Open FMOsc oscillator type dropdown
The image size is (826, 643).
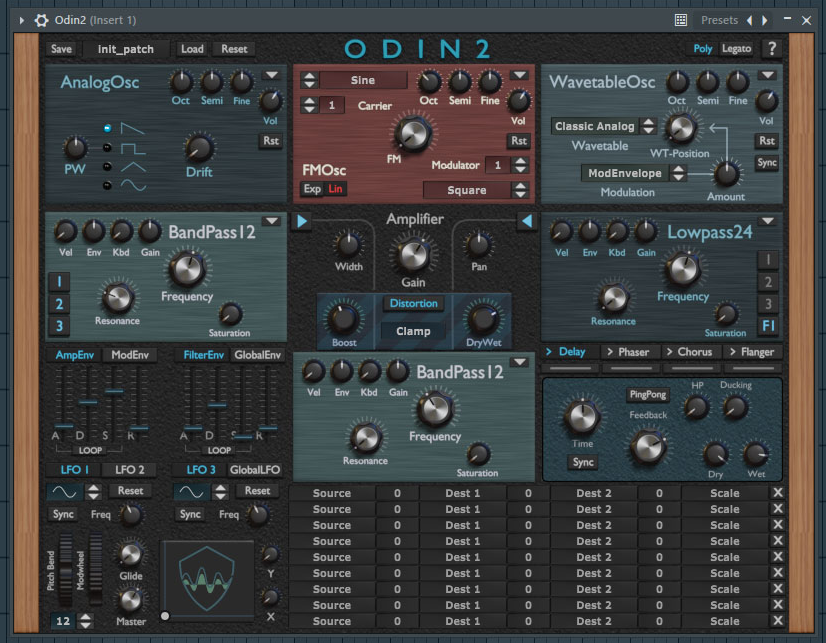coord(519,75)
